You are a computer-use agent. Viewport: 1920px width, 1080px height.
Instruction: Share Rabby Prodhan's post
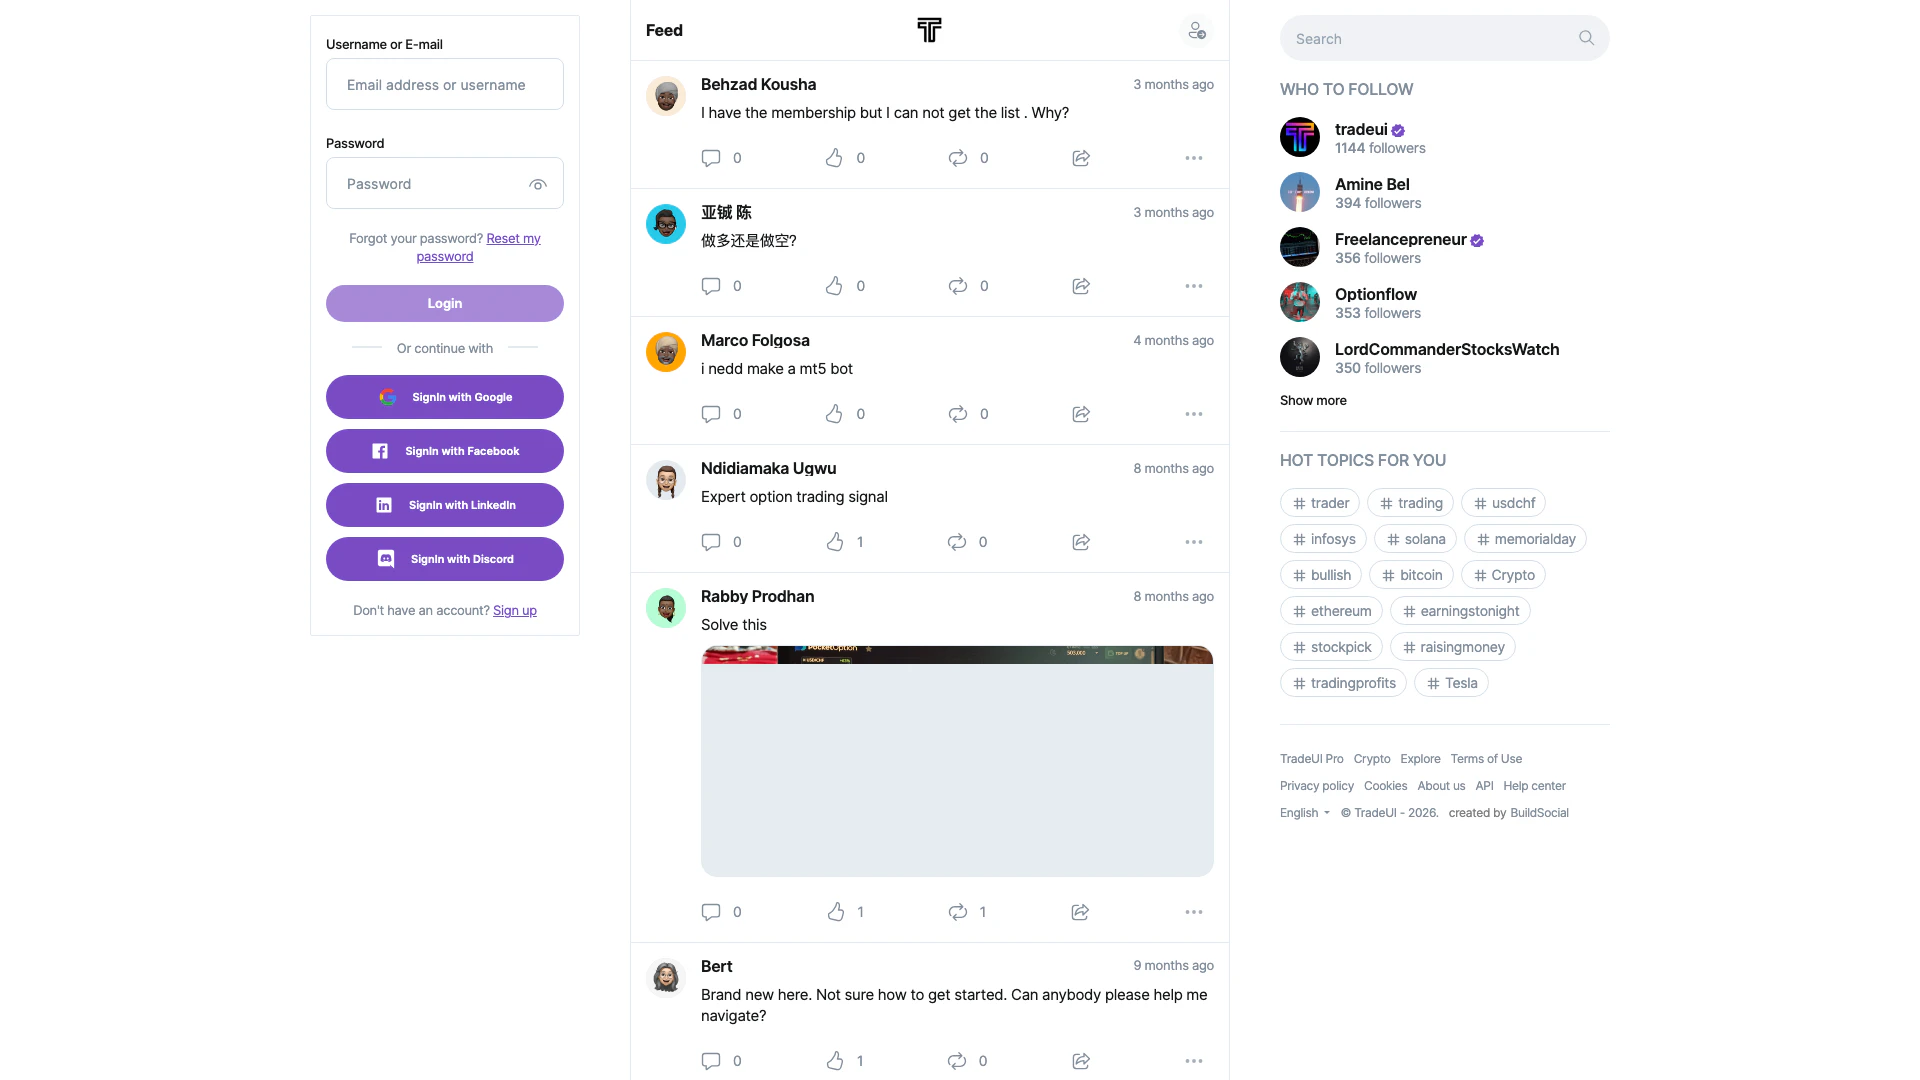1080,912
